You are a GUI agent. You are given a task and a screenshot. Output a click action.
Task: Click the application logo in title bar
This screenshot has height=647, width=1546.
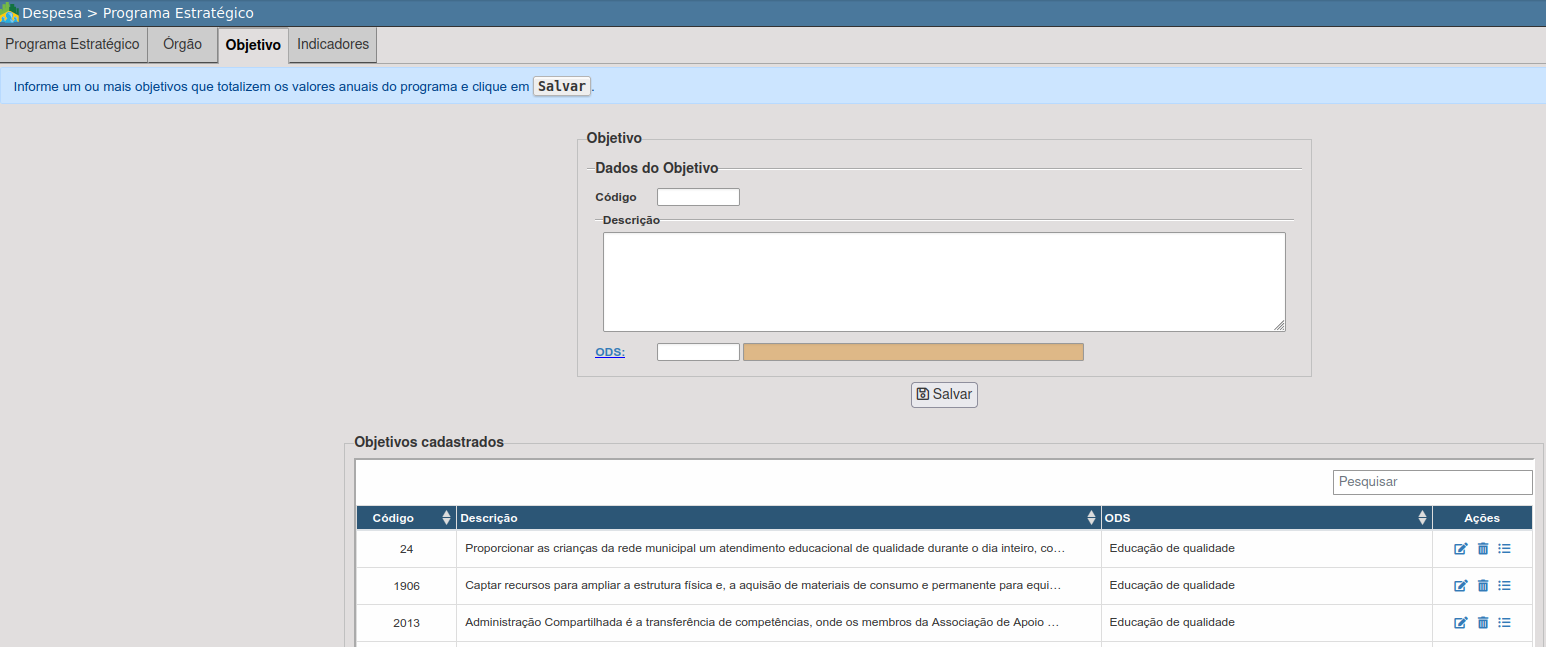[x=10, y=13]
